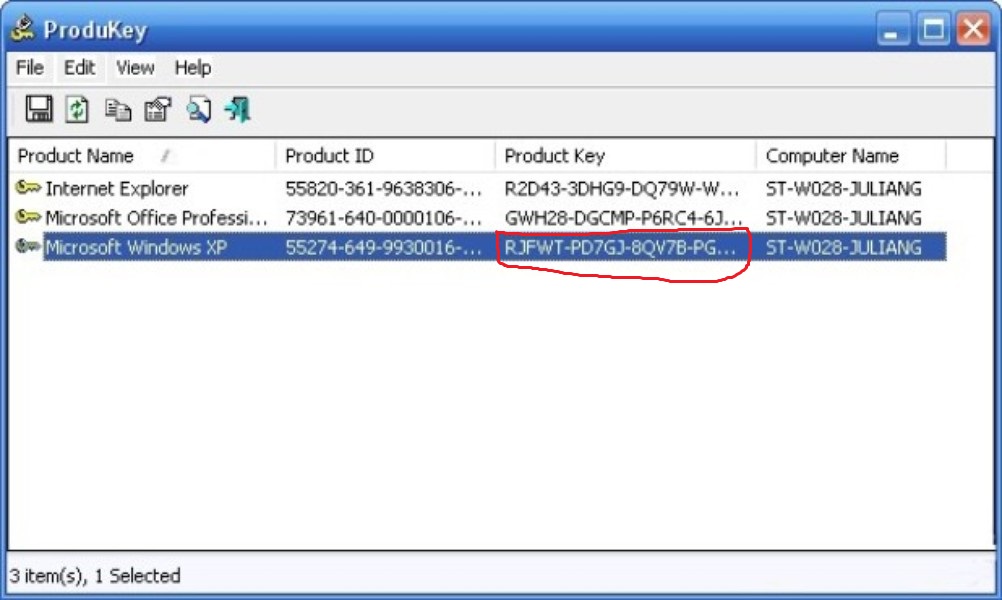Sort by the Product ID column header
The height and width of the screenshot is (600, 1002).
point(385,155)
